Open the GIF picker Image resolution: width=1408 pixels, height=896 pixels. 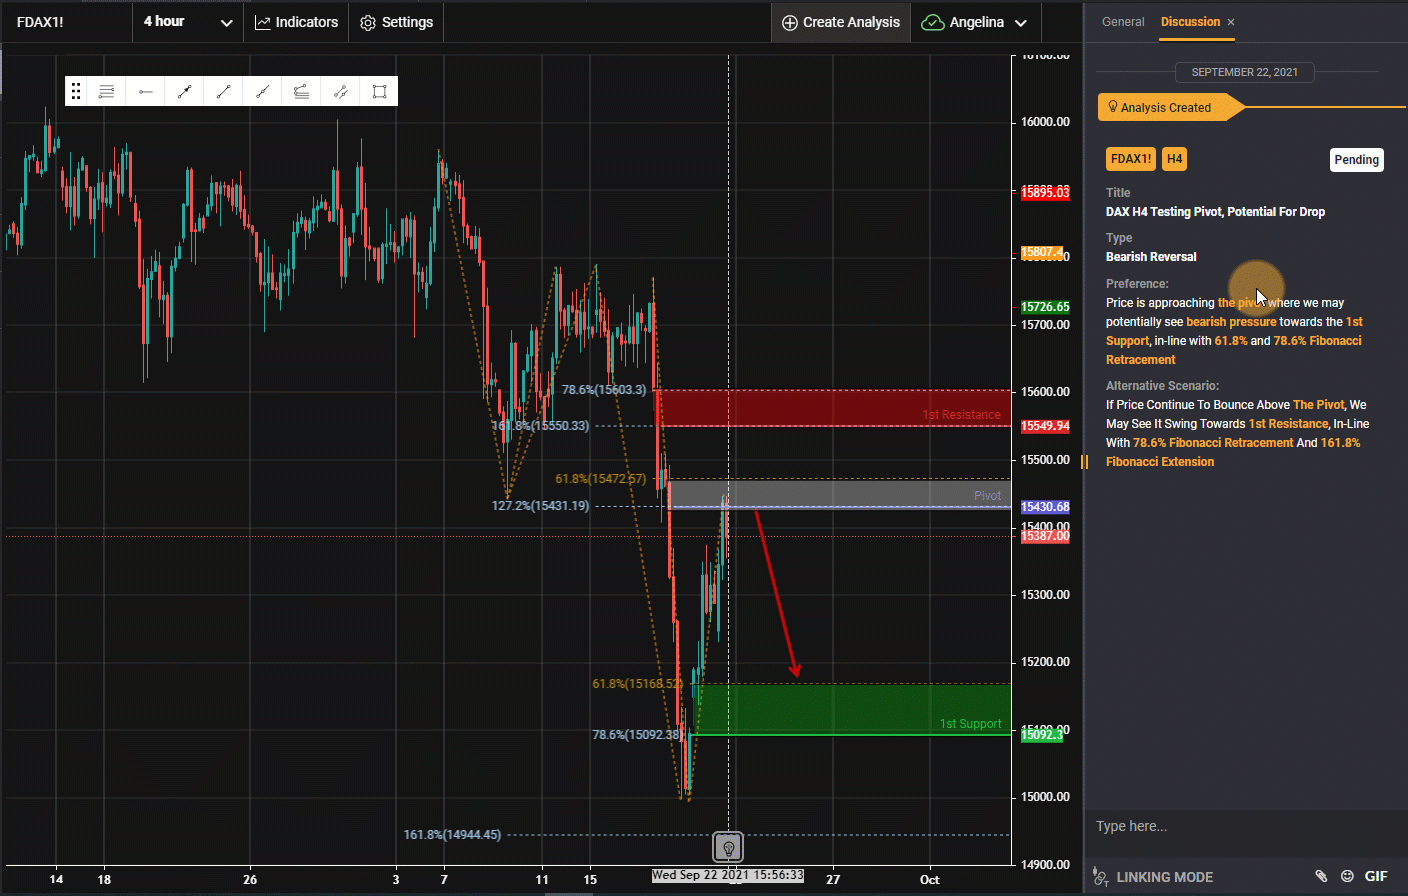(x=1376, y=876)
